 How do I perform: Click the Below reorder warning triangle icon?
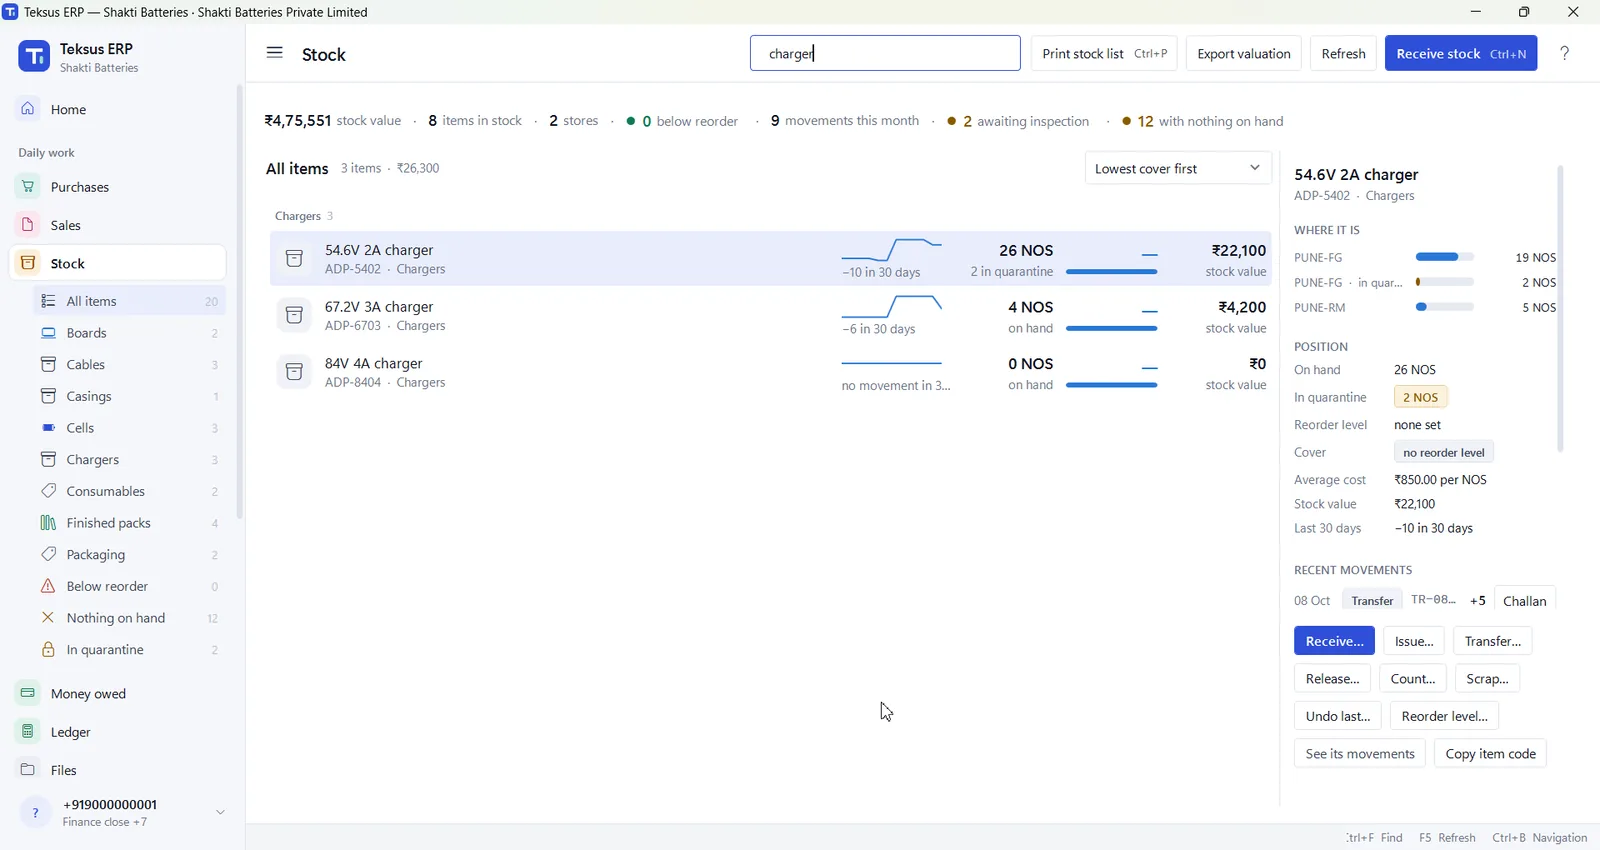click(48, 586)
